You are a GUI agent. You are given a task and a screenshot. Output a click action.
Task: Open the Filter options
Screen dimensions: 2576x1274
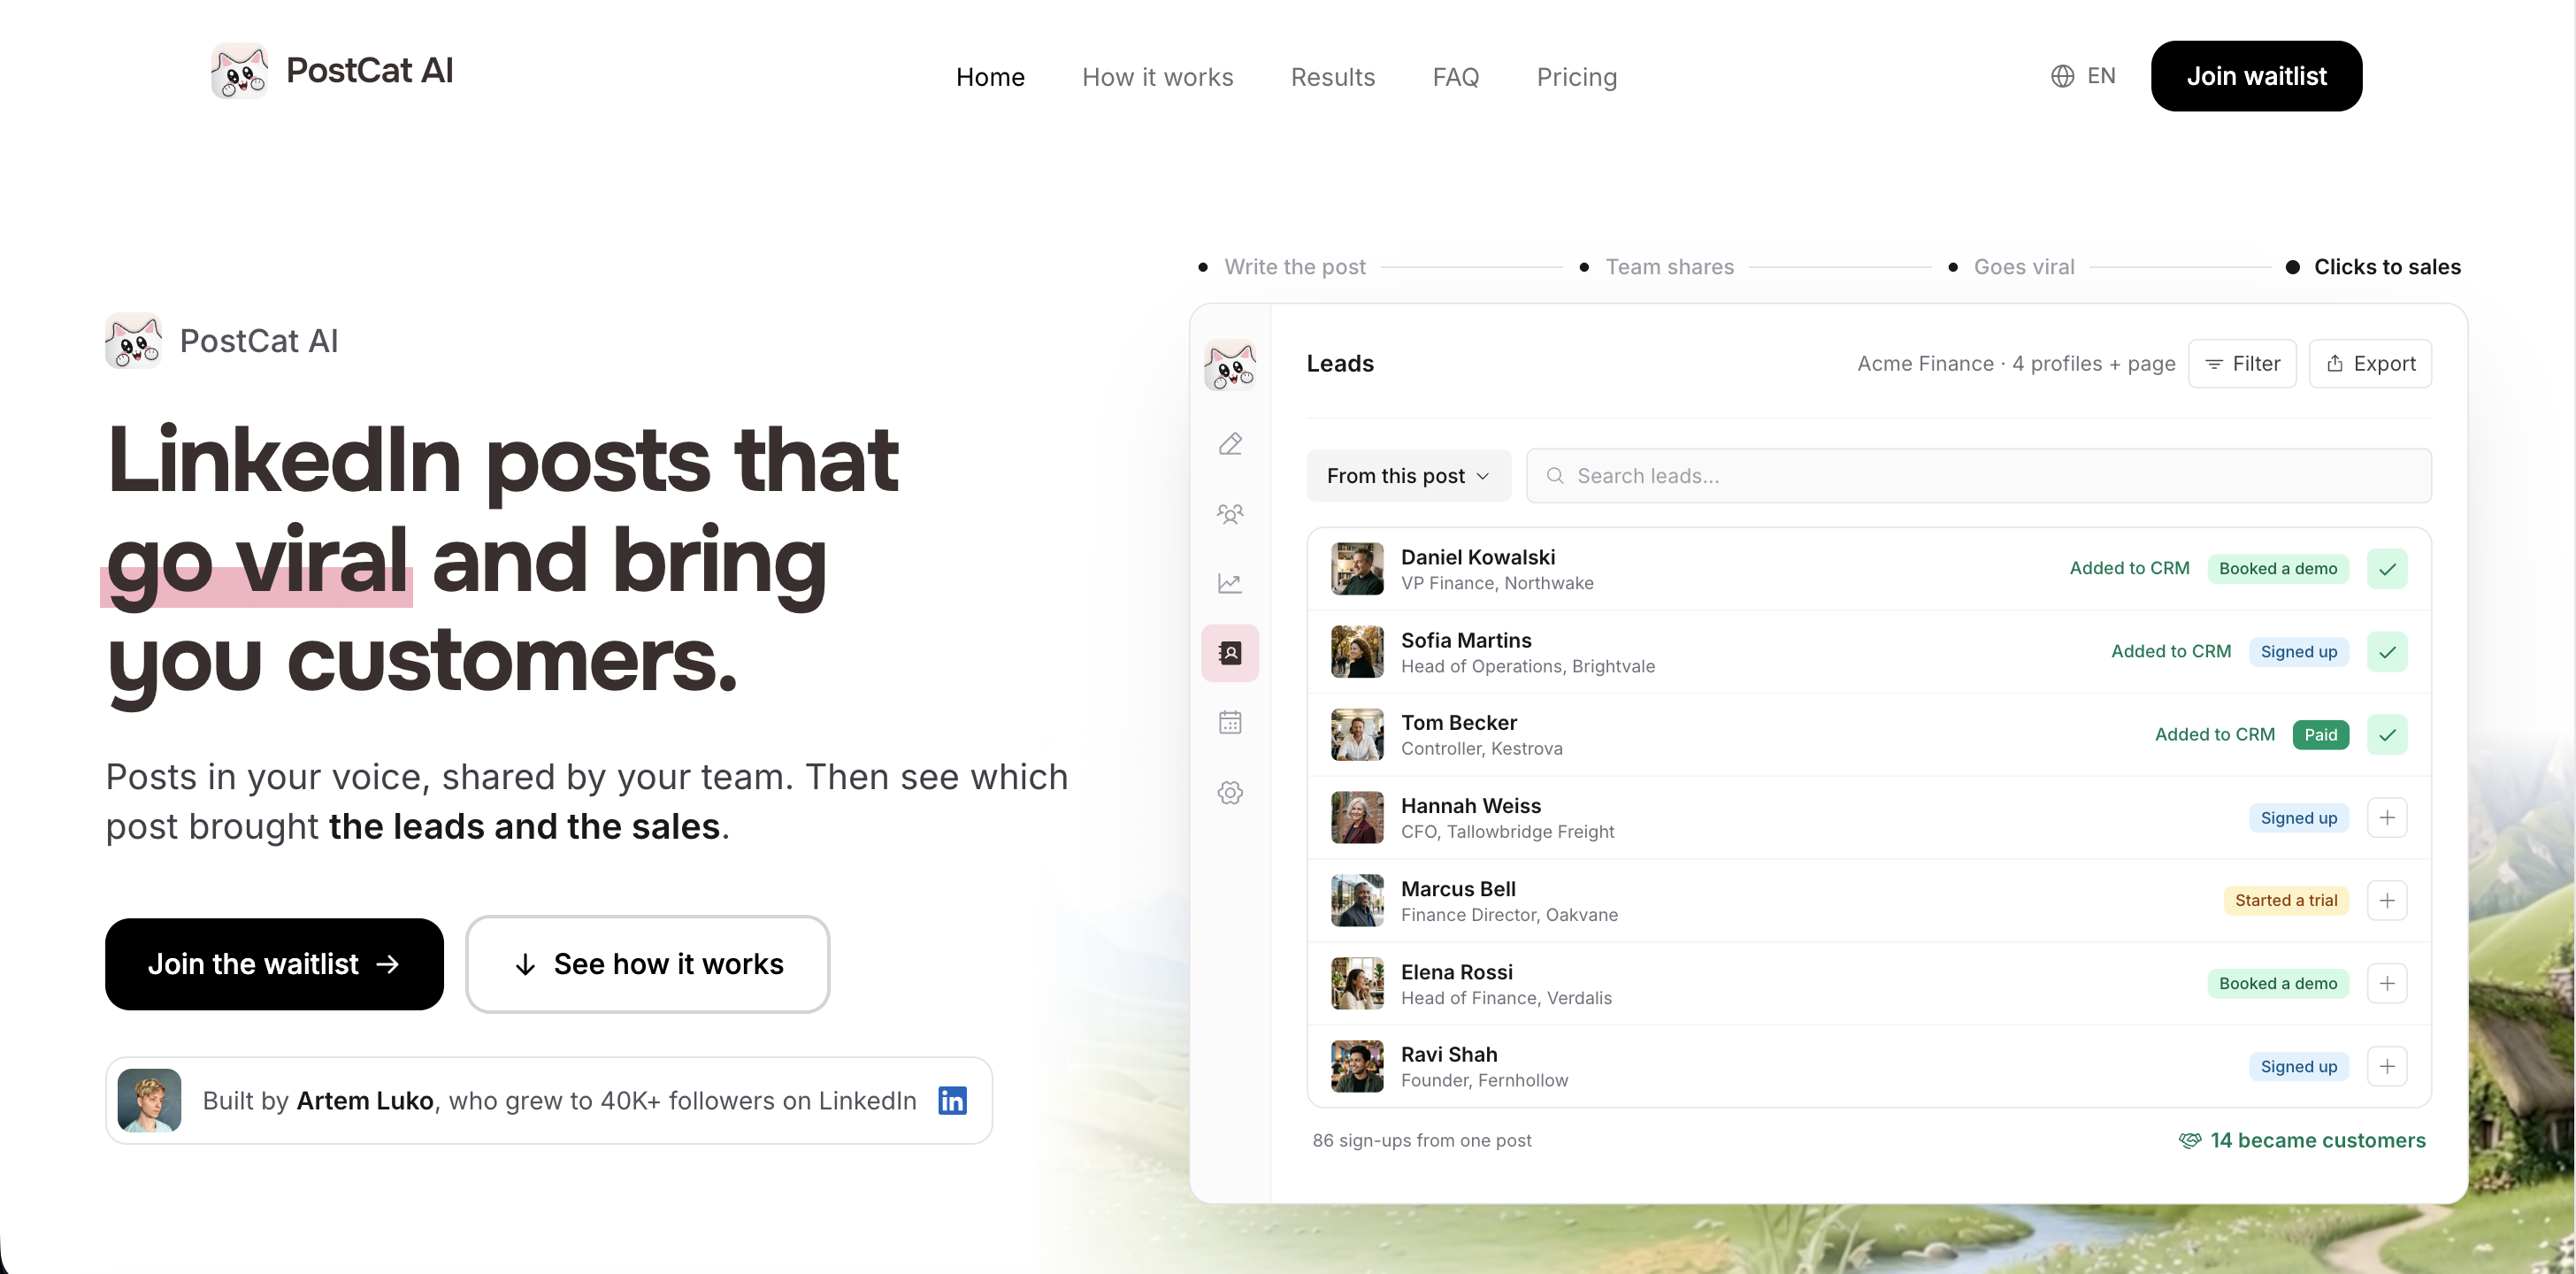pyautogui.click(x=2242, y=364)
